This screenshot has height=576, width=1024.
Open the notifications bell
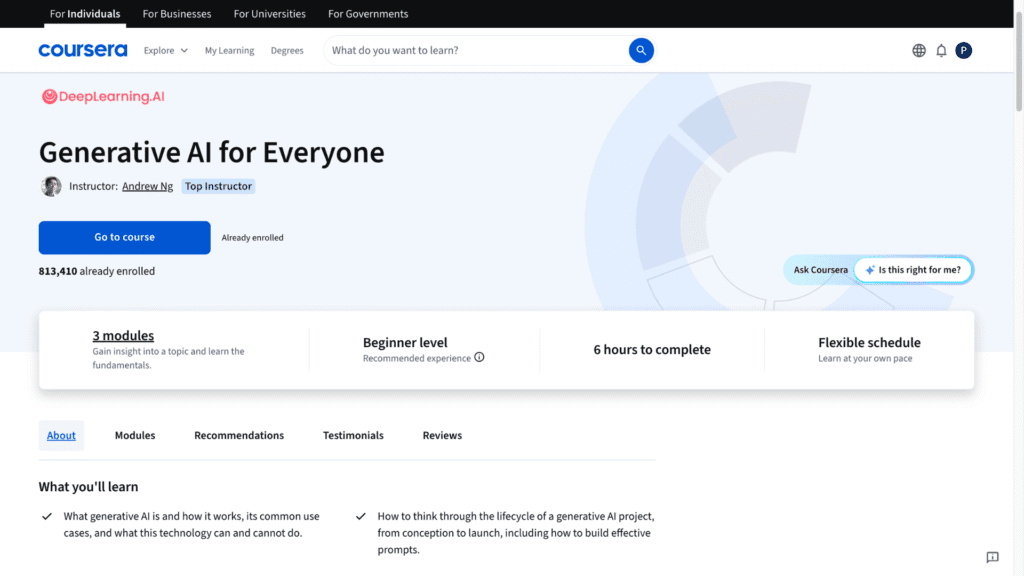point(941,50)
